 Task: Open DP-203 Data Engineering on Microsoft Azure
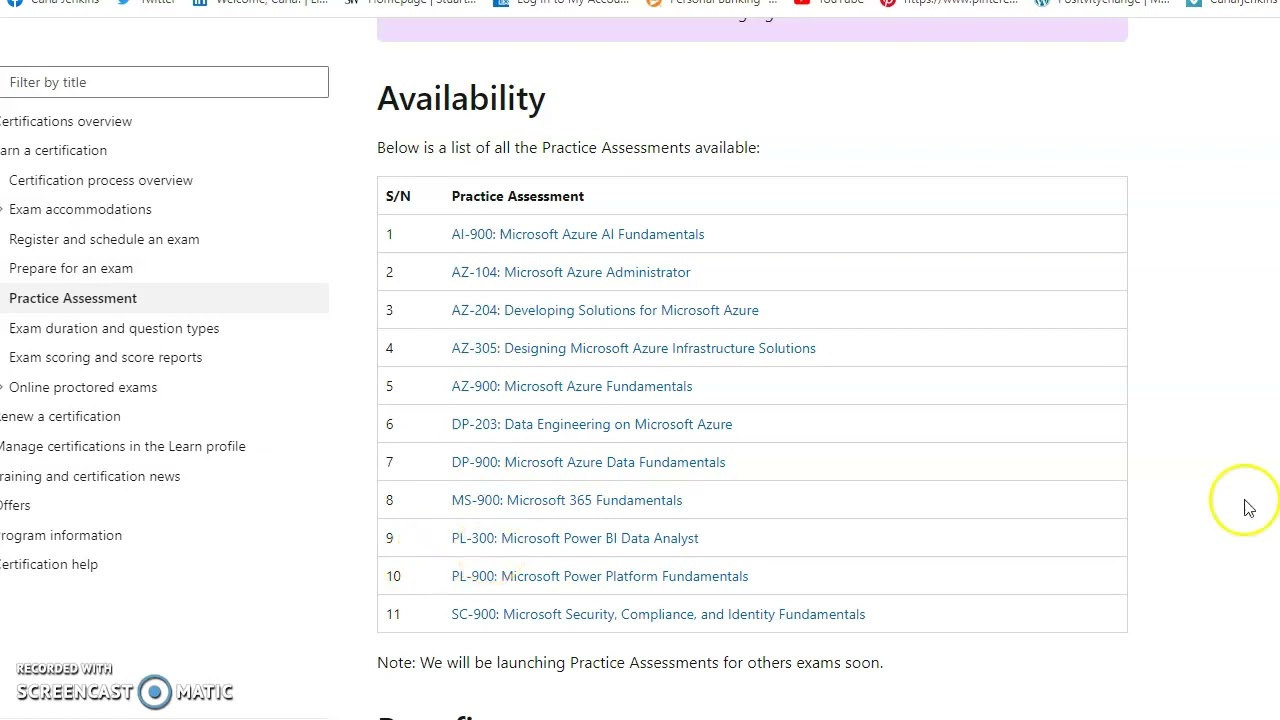(592, 424)
